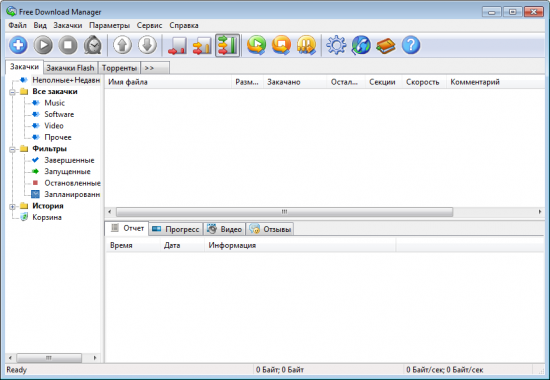Move download down with down-arrow icon
The width and height of the screenshot is (550, 380).
[147, 45]
